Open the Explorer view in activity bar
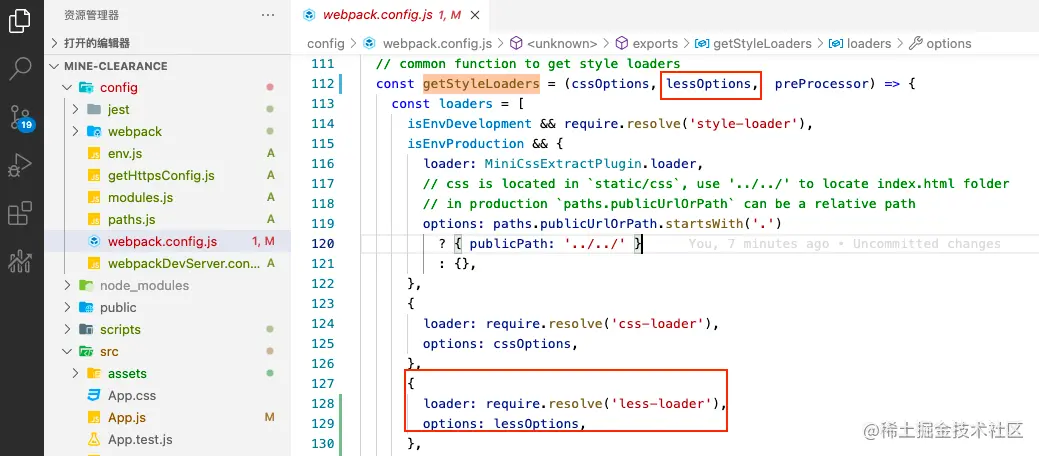 [x=20, y=20]
